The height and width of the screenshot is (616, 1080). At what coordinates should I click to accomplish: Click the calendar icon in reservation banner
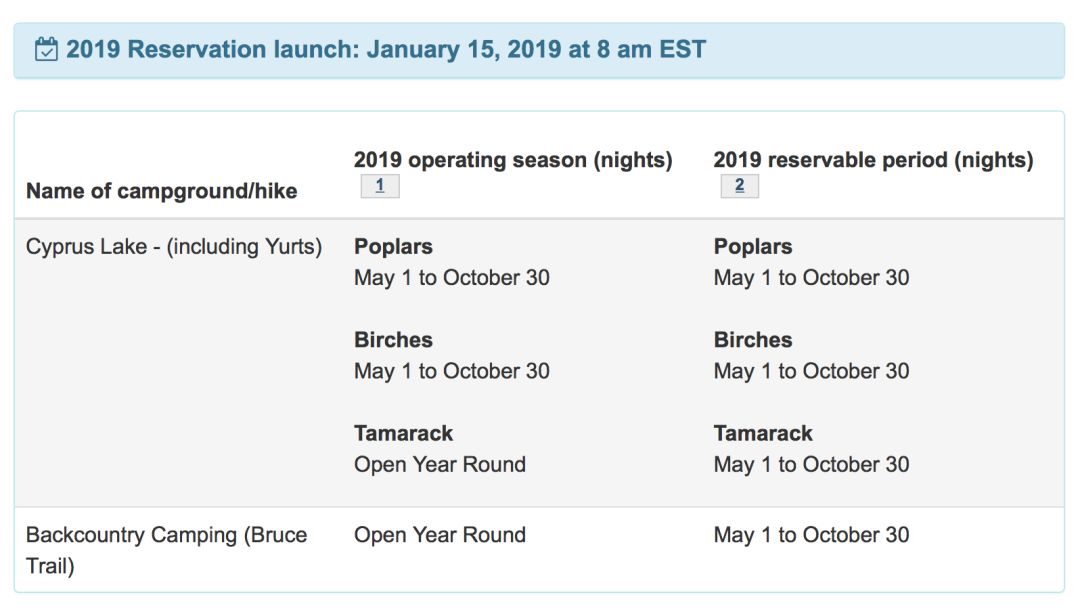coord(46,50)
